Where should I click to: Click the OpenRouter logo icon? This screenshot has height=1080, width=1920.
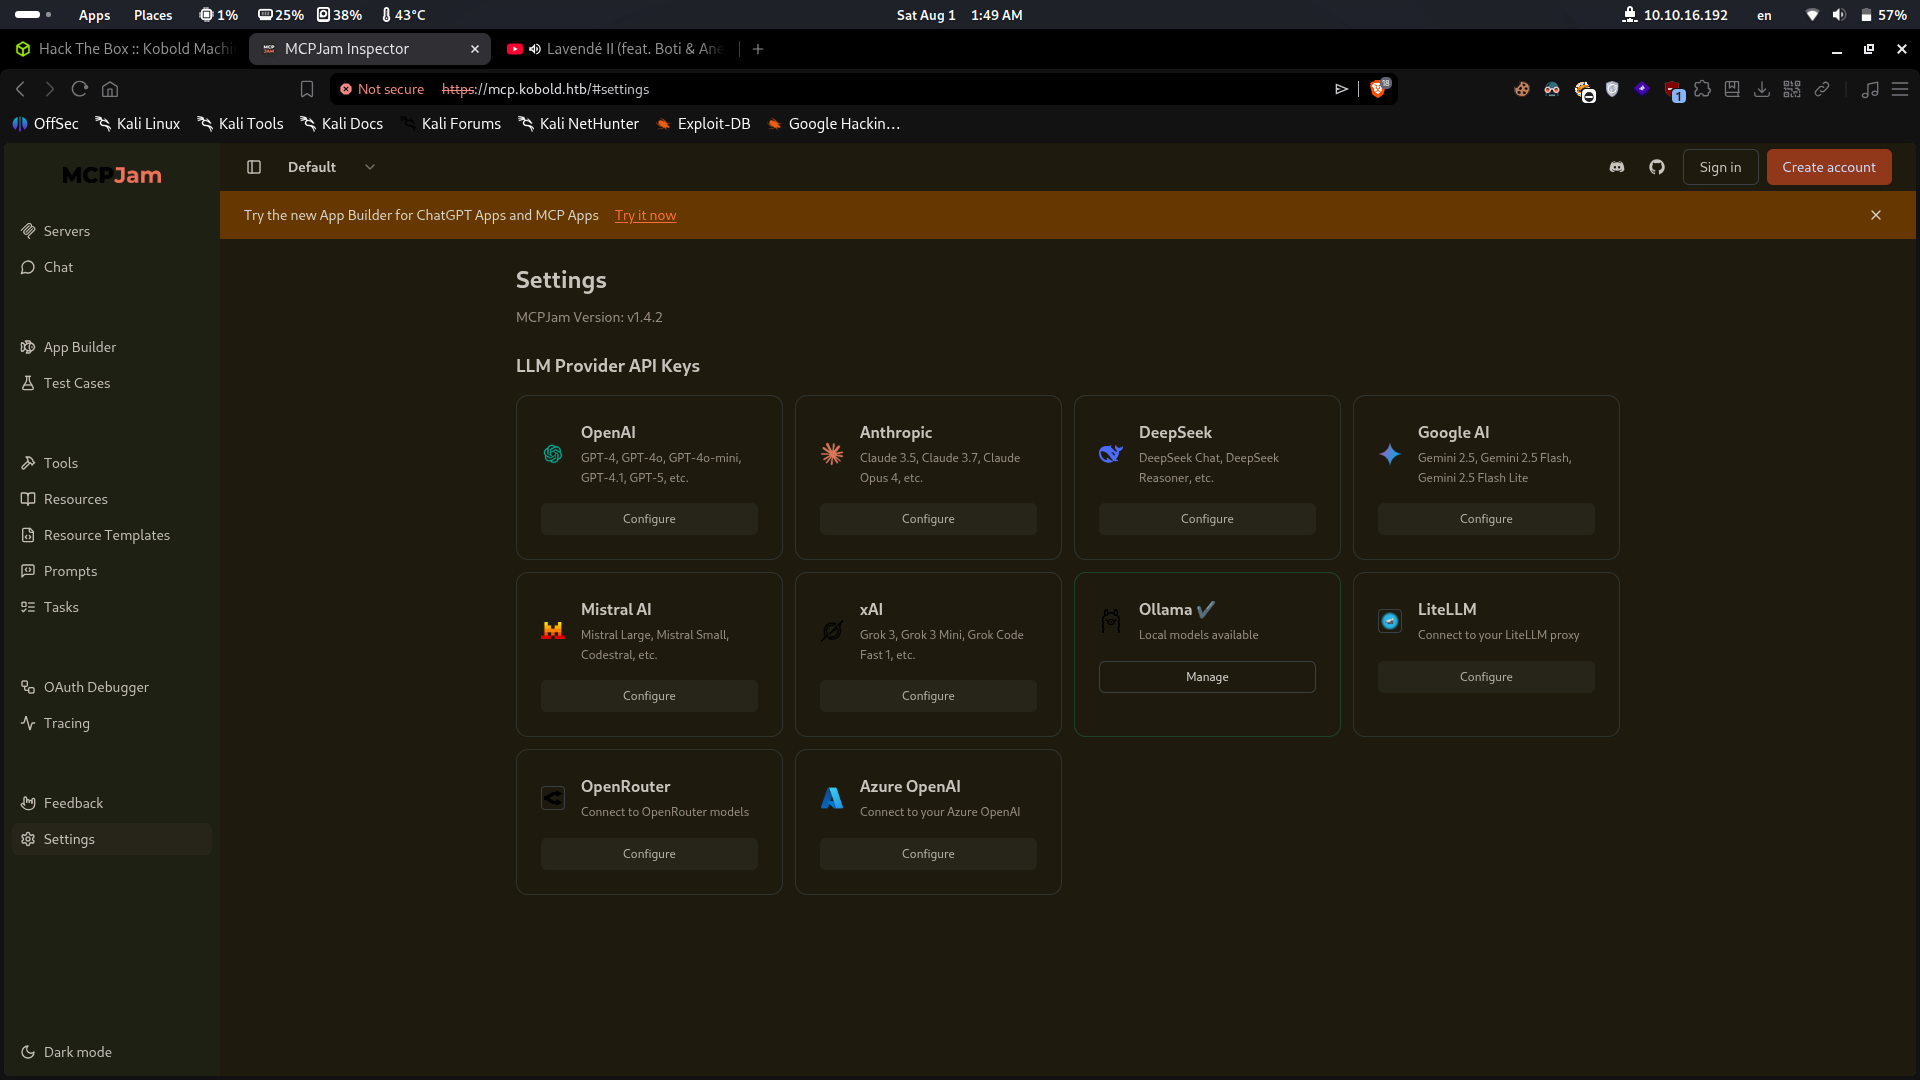553,798
